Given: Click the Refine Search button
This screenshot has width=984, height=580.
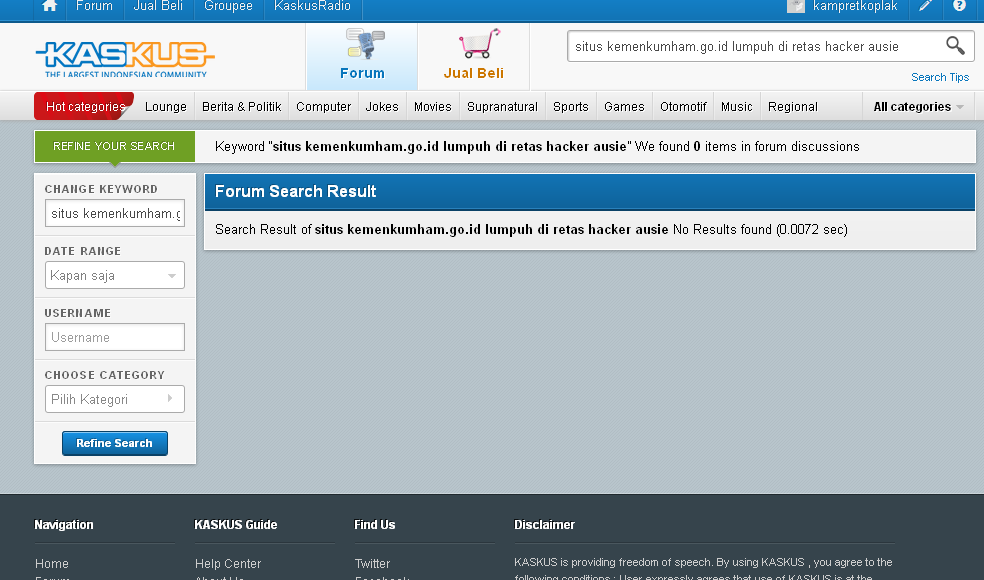Looking at the screenshot, I should pyautogui.click(x=114, y=443).
